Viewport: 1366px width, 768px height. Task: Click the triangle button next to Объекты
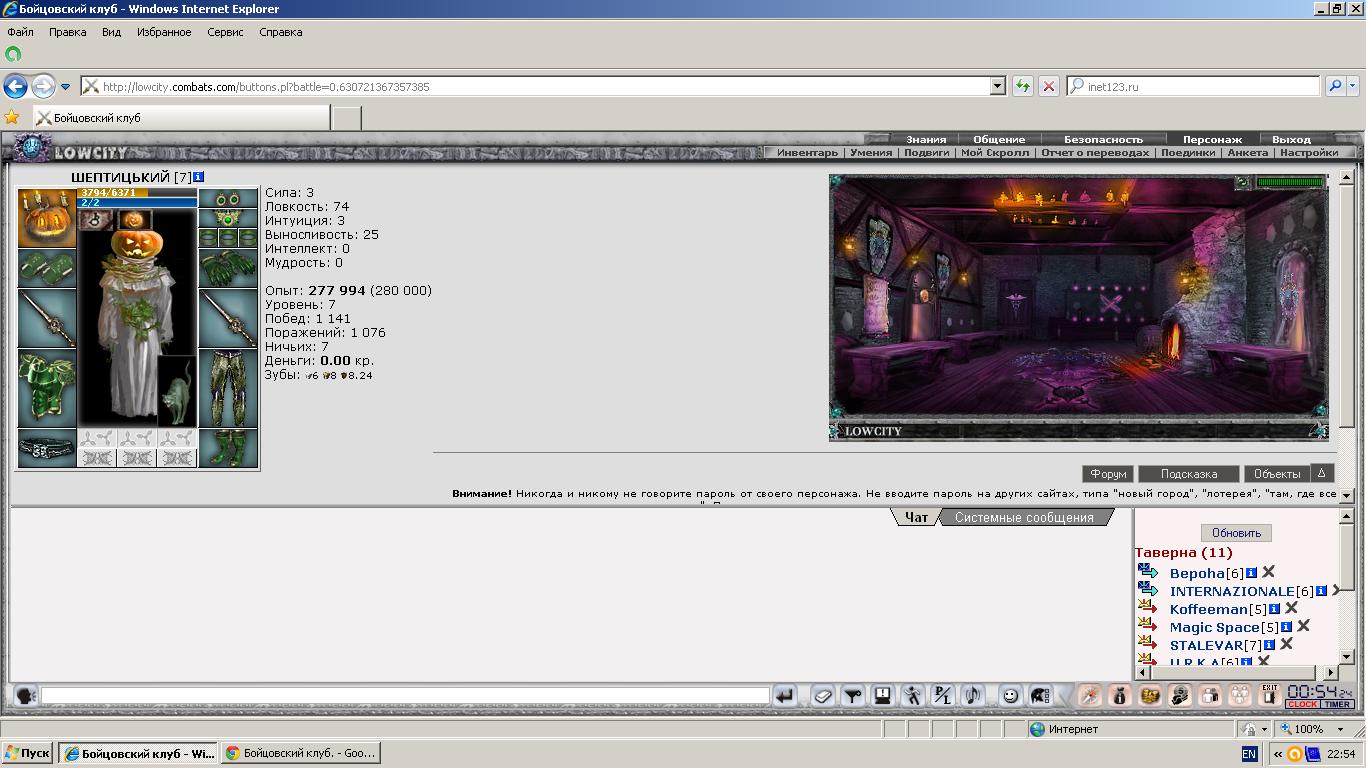click(x=1321, y=473)
